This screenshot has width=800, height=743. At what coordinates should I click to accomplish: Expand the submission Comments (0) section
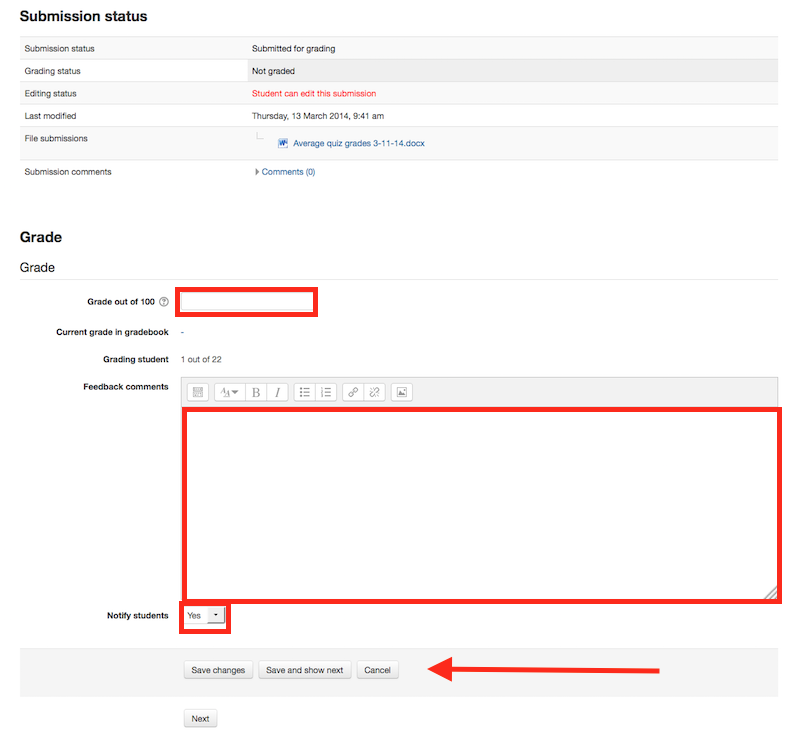point(287,172)
